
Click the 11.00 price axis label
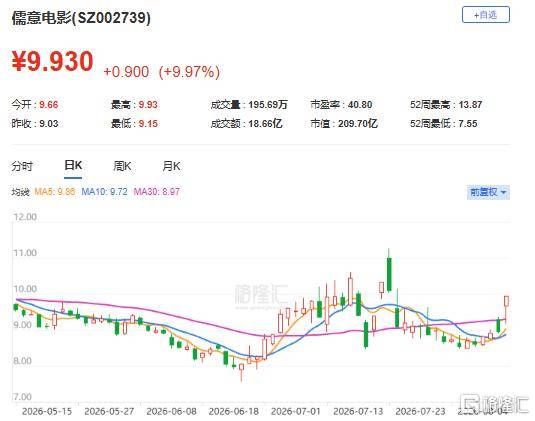coord(25,253)
